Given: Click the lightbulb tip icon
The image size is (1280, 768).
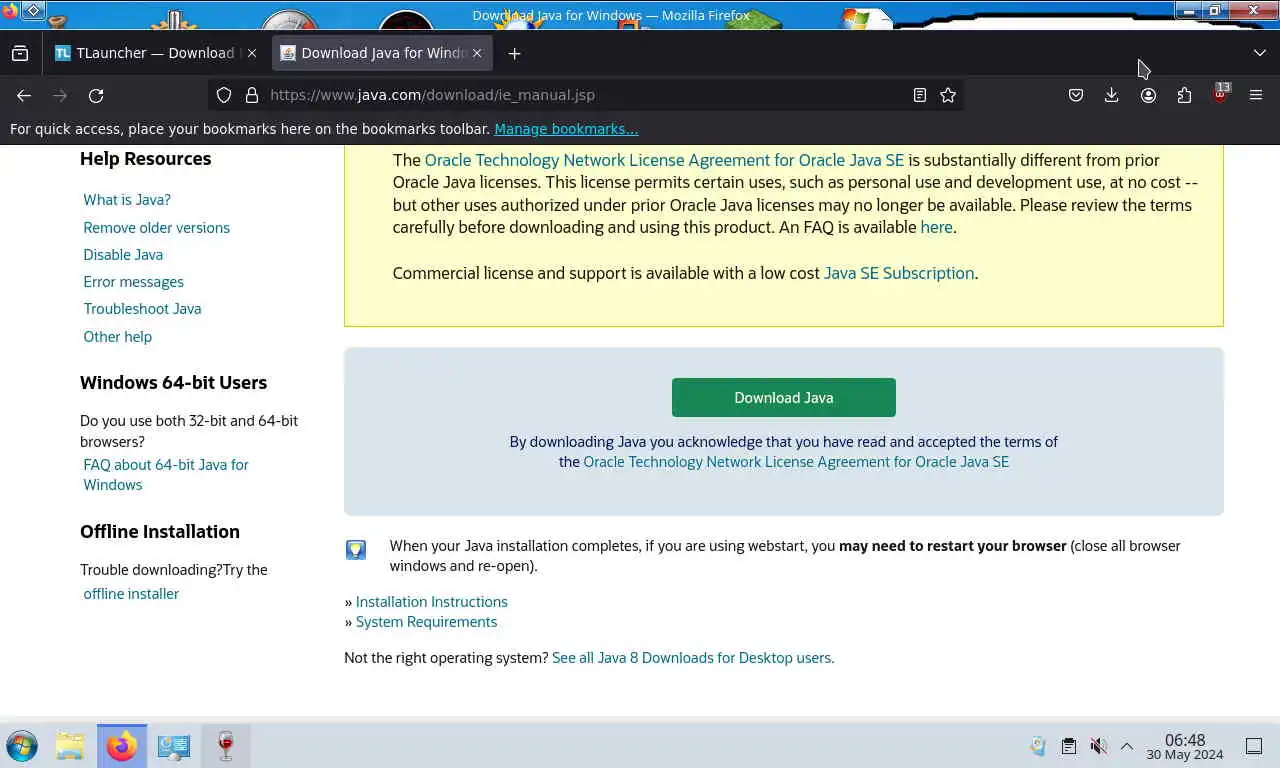Looking at the screenshot, I should (356, 549).
